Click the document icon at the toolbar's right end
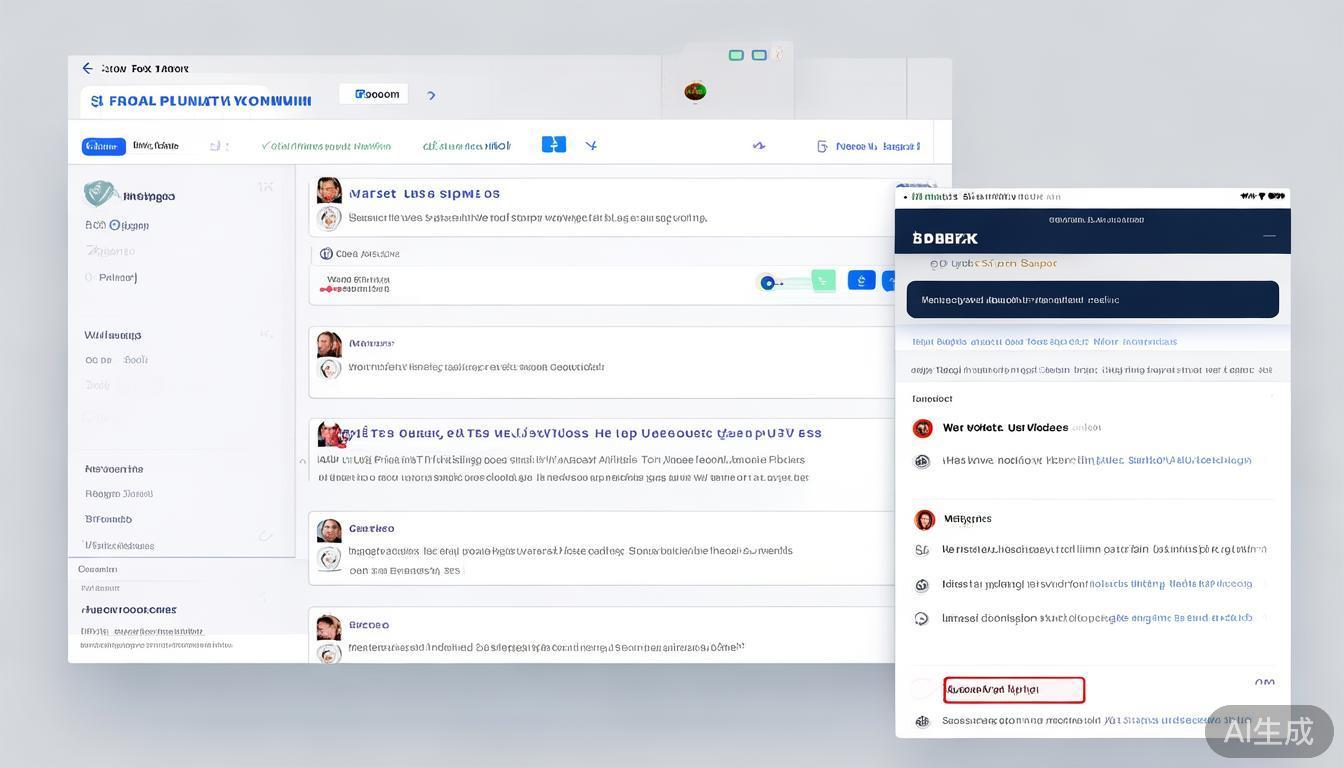Image resolution: width=1344 pixels, height=768 pixels. tap(822, 146)
